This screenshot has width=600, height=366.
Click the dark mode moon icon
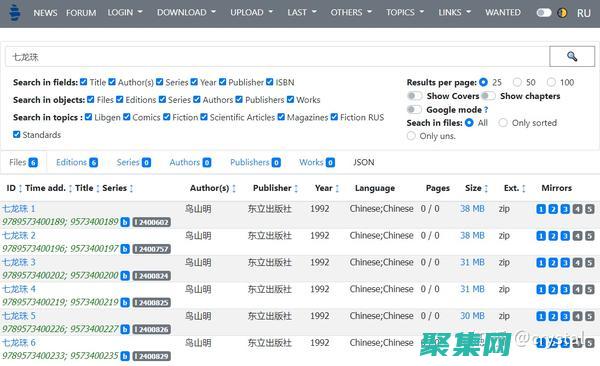click(x=562, y=13)
